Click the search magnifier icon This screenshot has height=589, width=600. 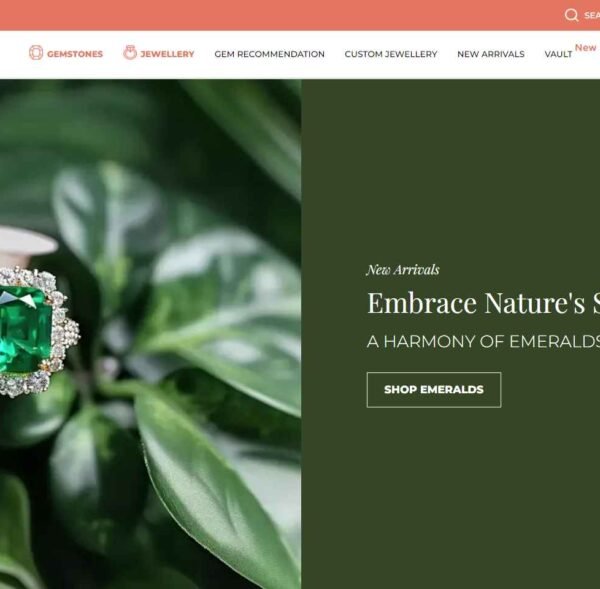click(x=571, y=15)
